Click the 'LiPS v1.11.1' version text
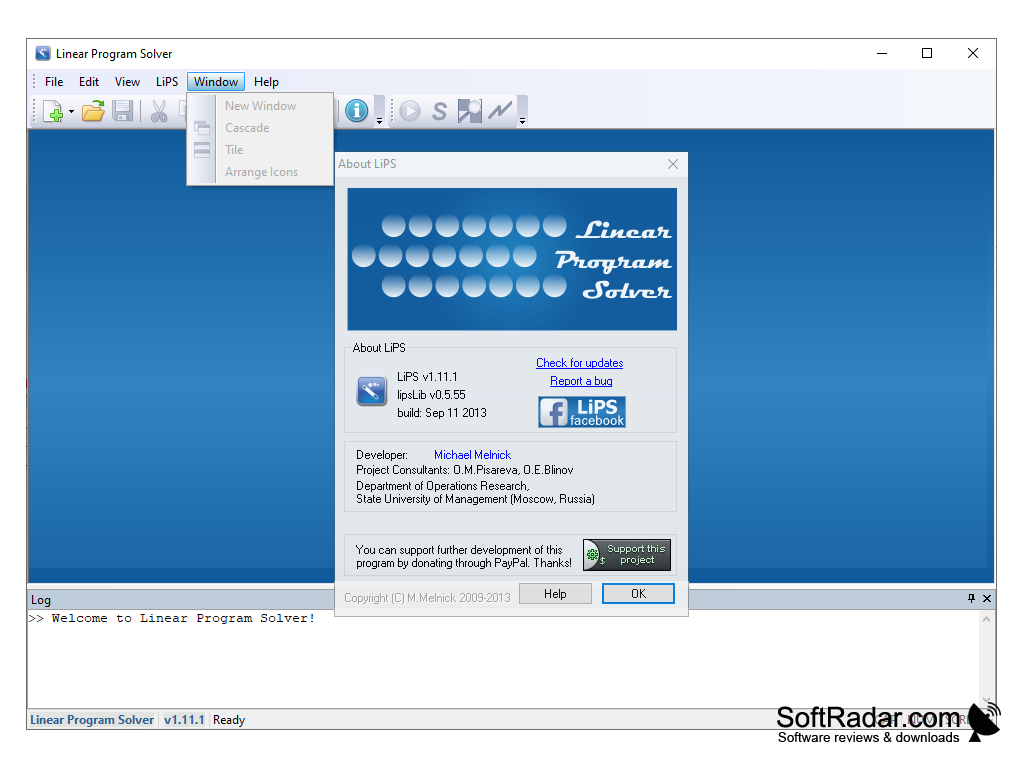The width and height of the screenshot is (1024, 768). coord(427,377)
